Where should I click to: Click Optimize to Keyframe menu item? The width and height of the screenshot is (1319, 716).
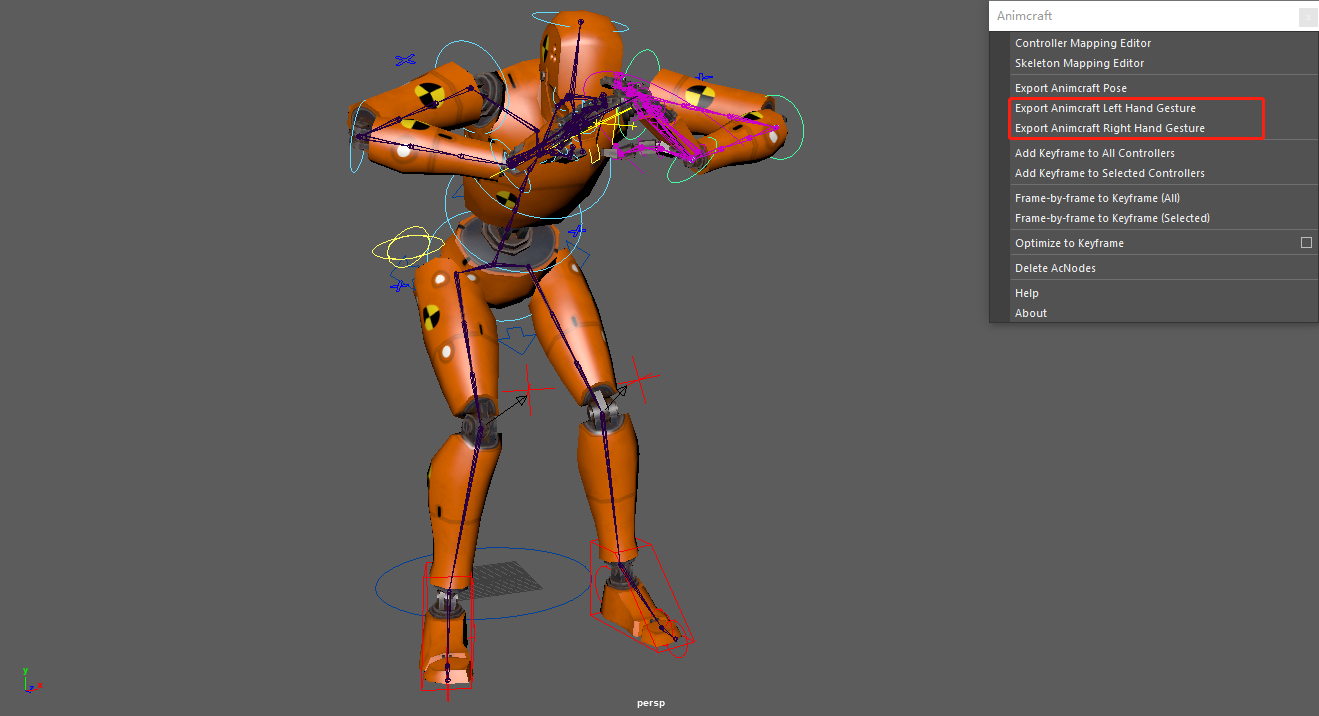pos(1069,243)
